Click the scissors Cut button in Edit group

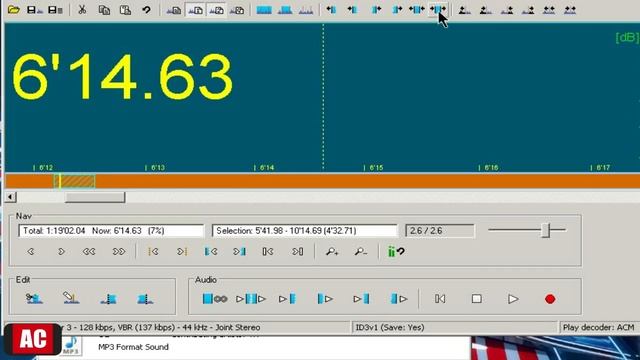coord(34,299)
